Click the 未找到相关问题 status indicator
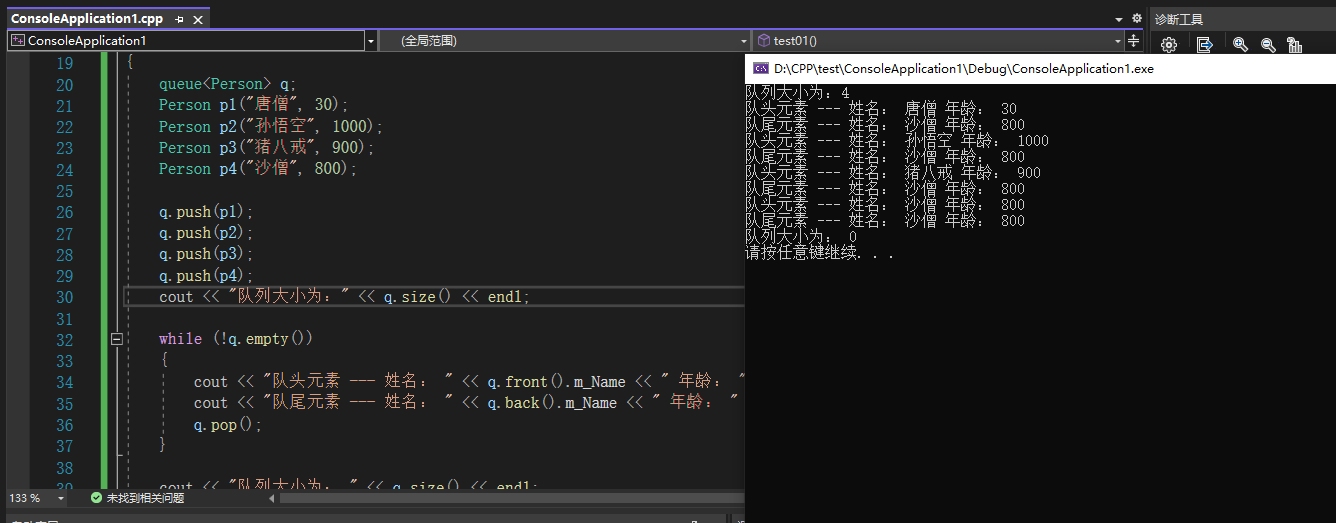The width and height of the screenshot is (1336, 523). tap(145, 498)
